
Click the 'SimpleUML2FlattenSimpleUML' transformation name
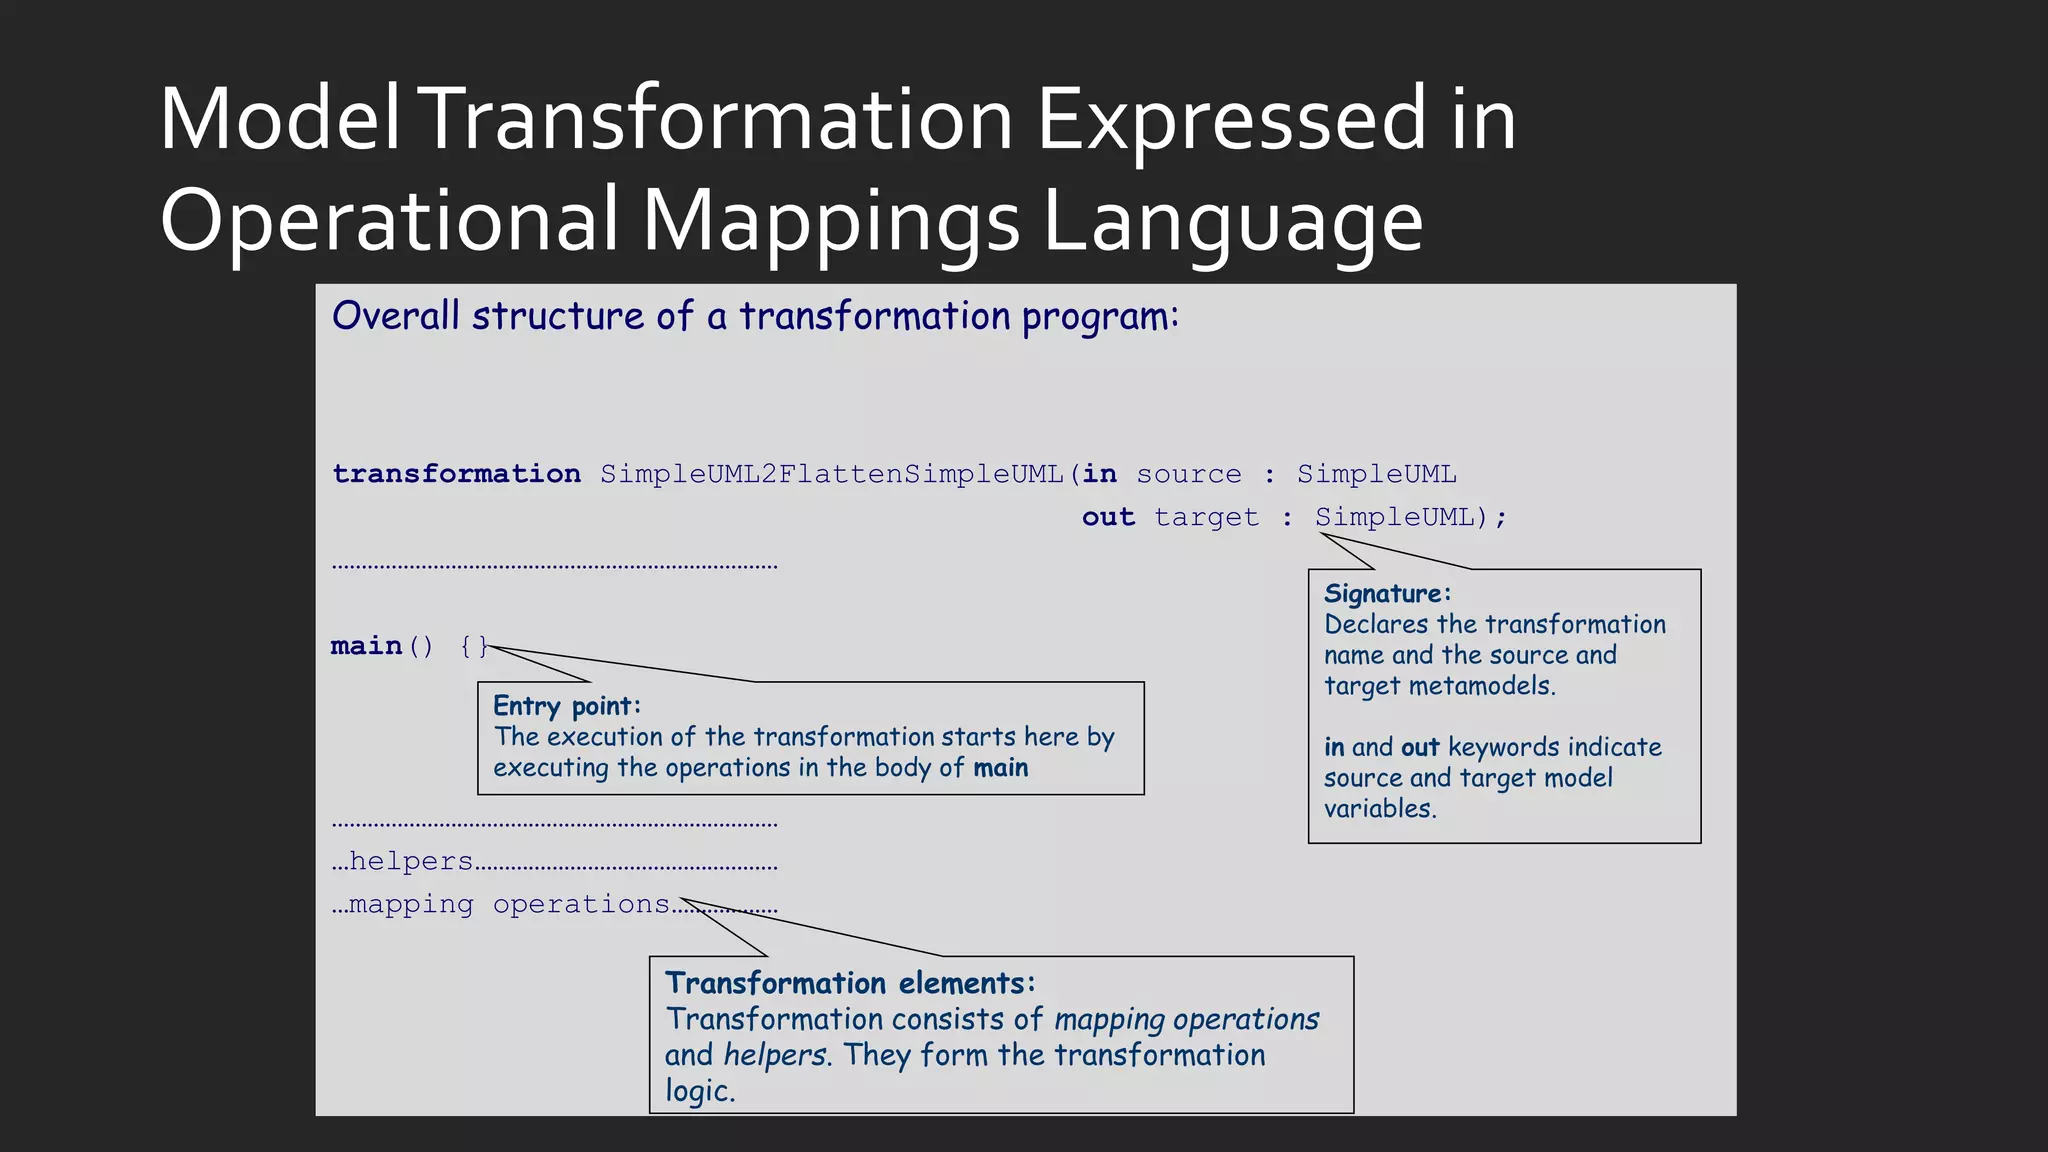point(831,474)
